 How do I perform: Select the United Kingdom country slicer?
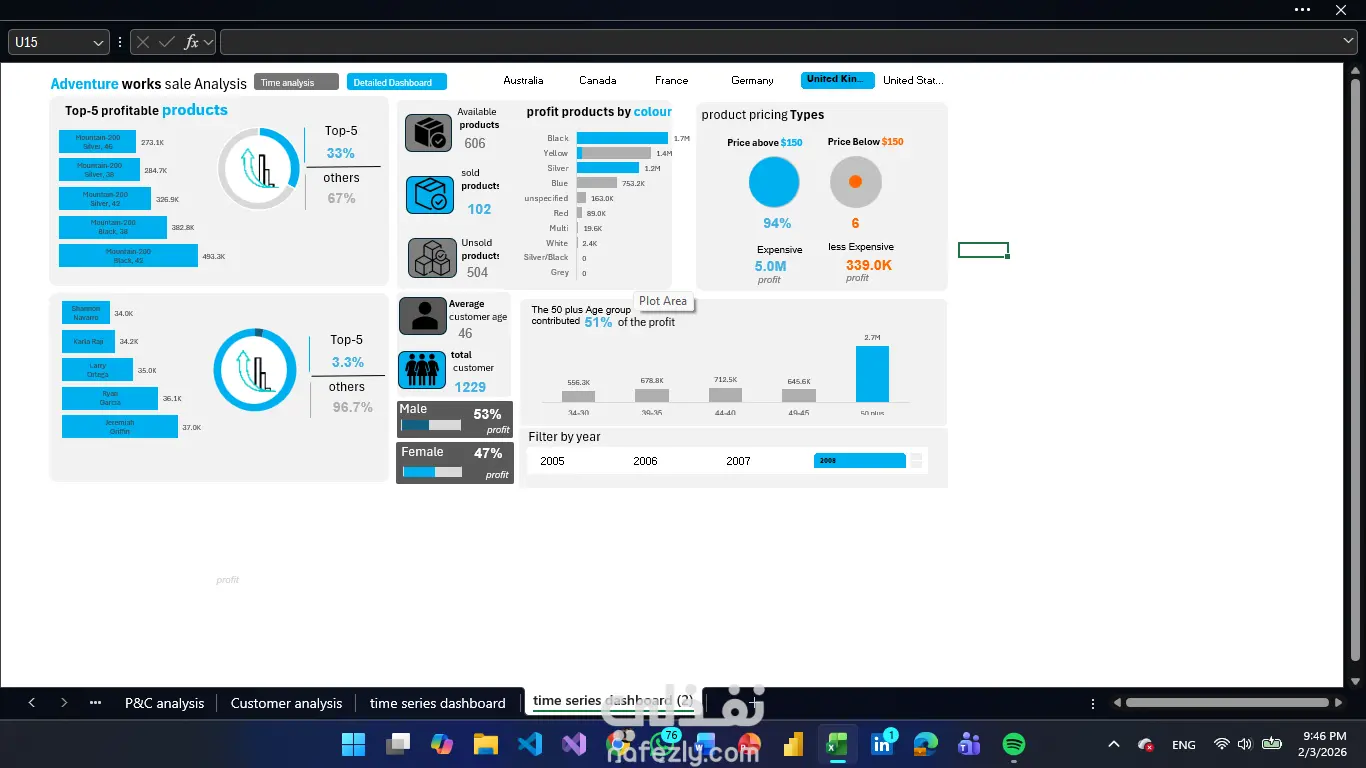coord(838,80)
